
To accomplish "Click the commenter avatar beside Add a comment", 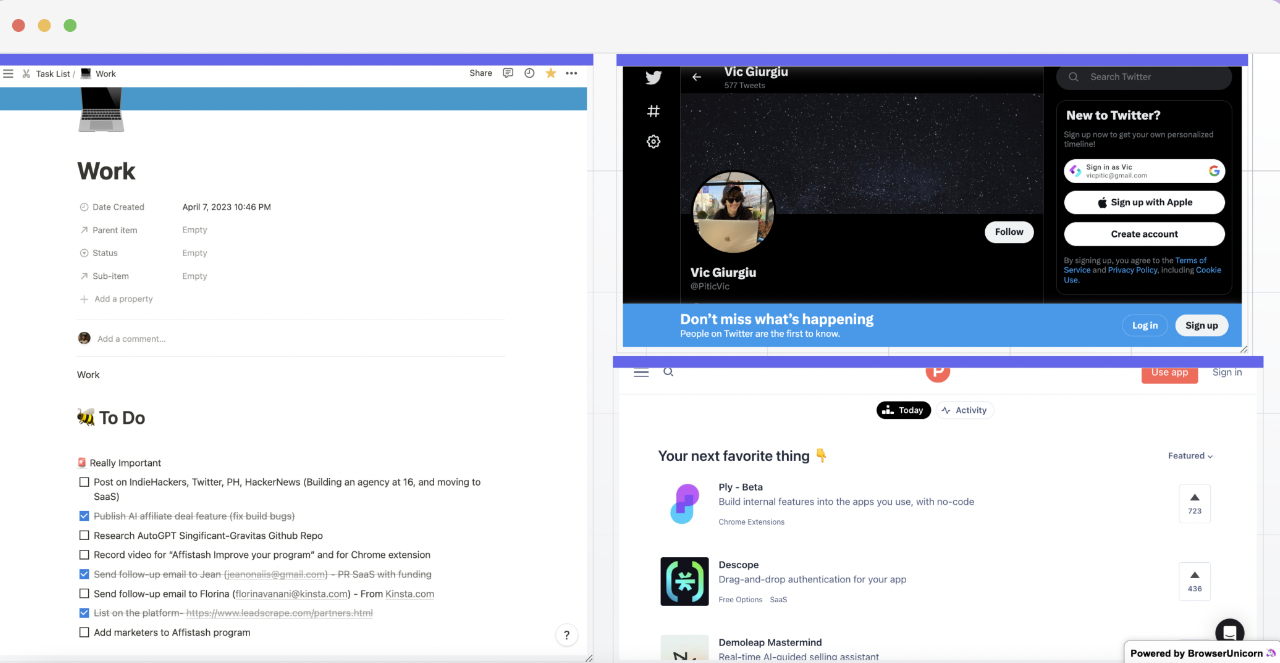I will click(84, 338).
